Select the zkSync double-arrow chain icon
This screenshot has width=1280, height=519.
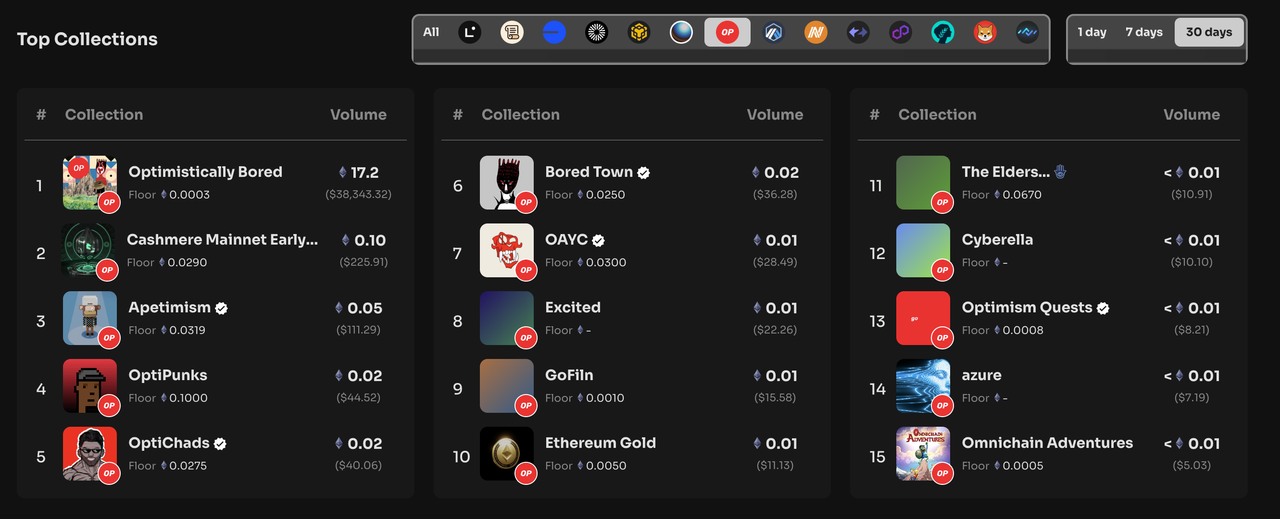(x=858, y=33)
